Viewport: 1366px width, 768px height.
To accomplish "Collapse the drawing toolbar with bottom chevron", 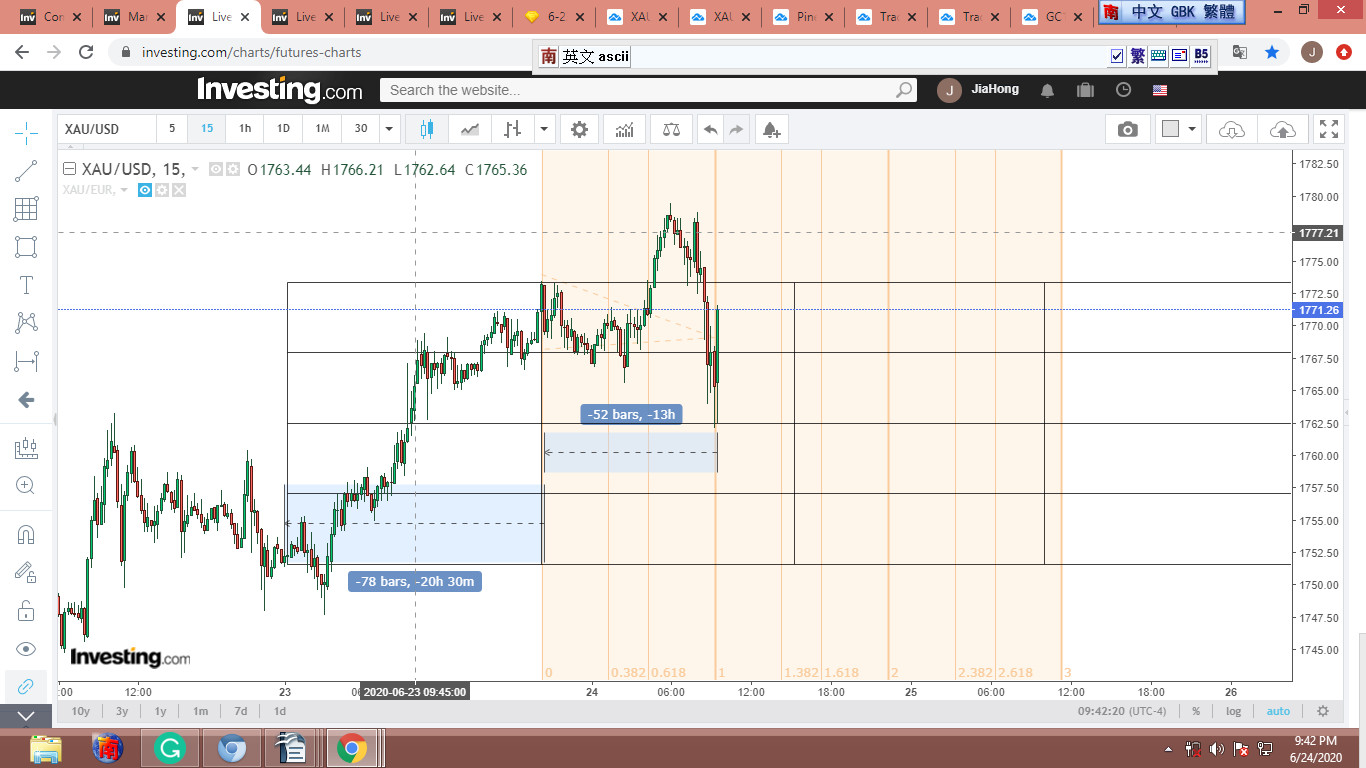I will click(26, 715).
